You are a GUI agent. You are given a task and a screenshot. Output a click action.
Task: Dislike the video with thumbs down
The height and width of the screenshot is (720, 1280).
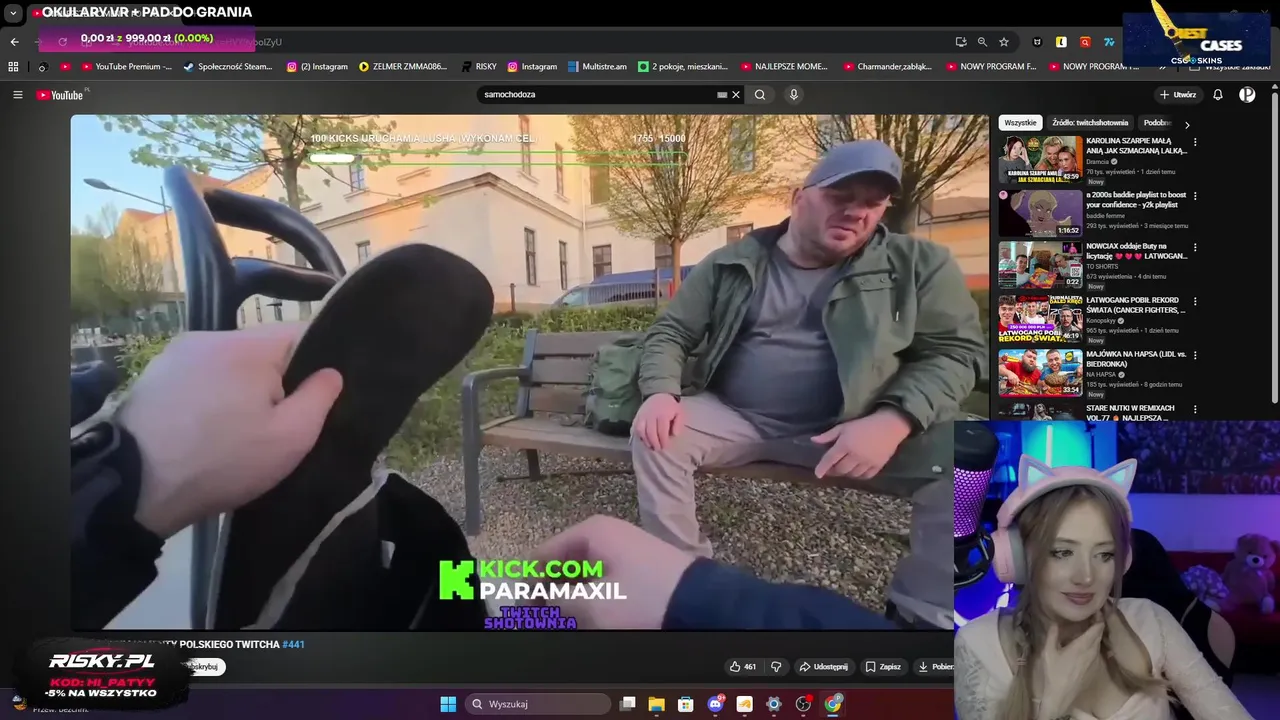[776, 667]
